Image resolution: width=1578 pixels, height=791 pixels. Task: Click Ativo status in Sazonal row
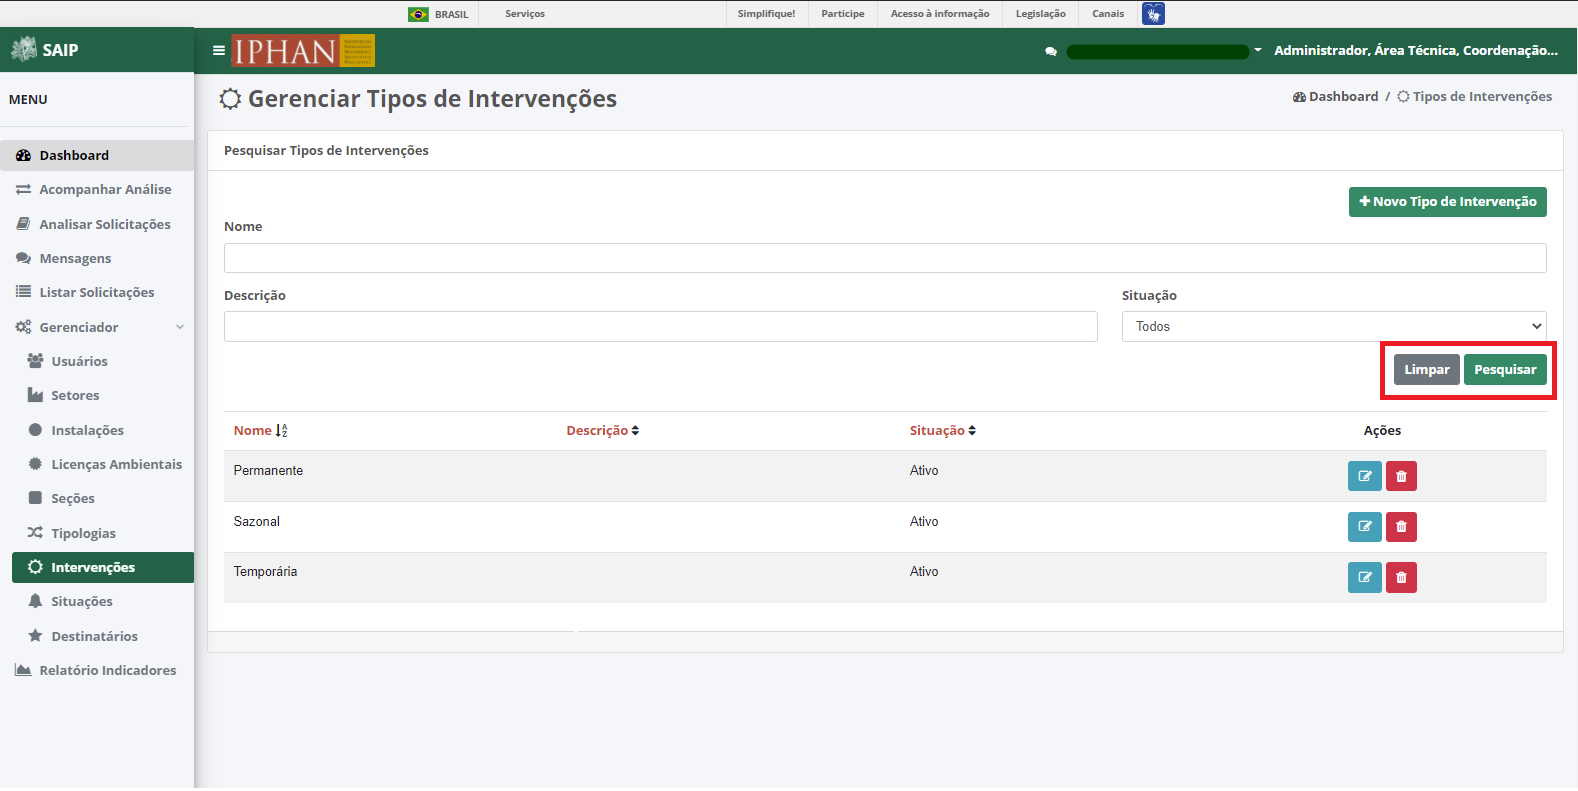924,522
